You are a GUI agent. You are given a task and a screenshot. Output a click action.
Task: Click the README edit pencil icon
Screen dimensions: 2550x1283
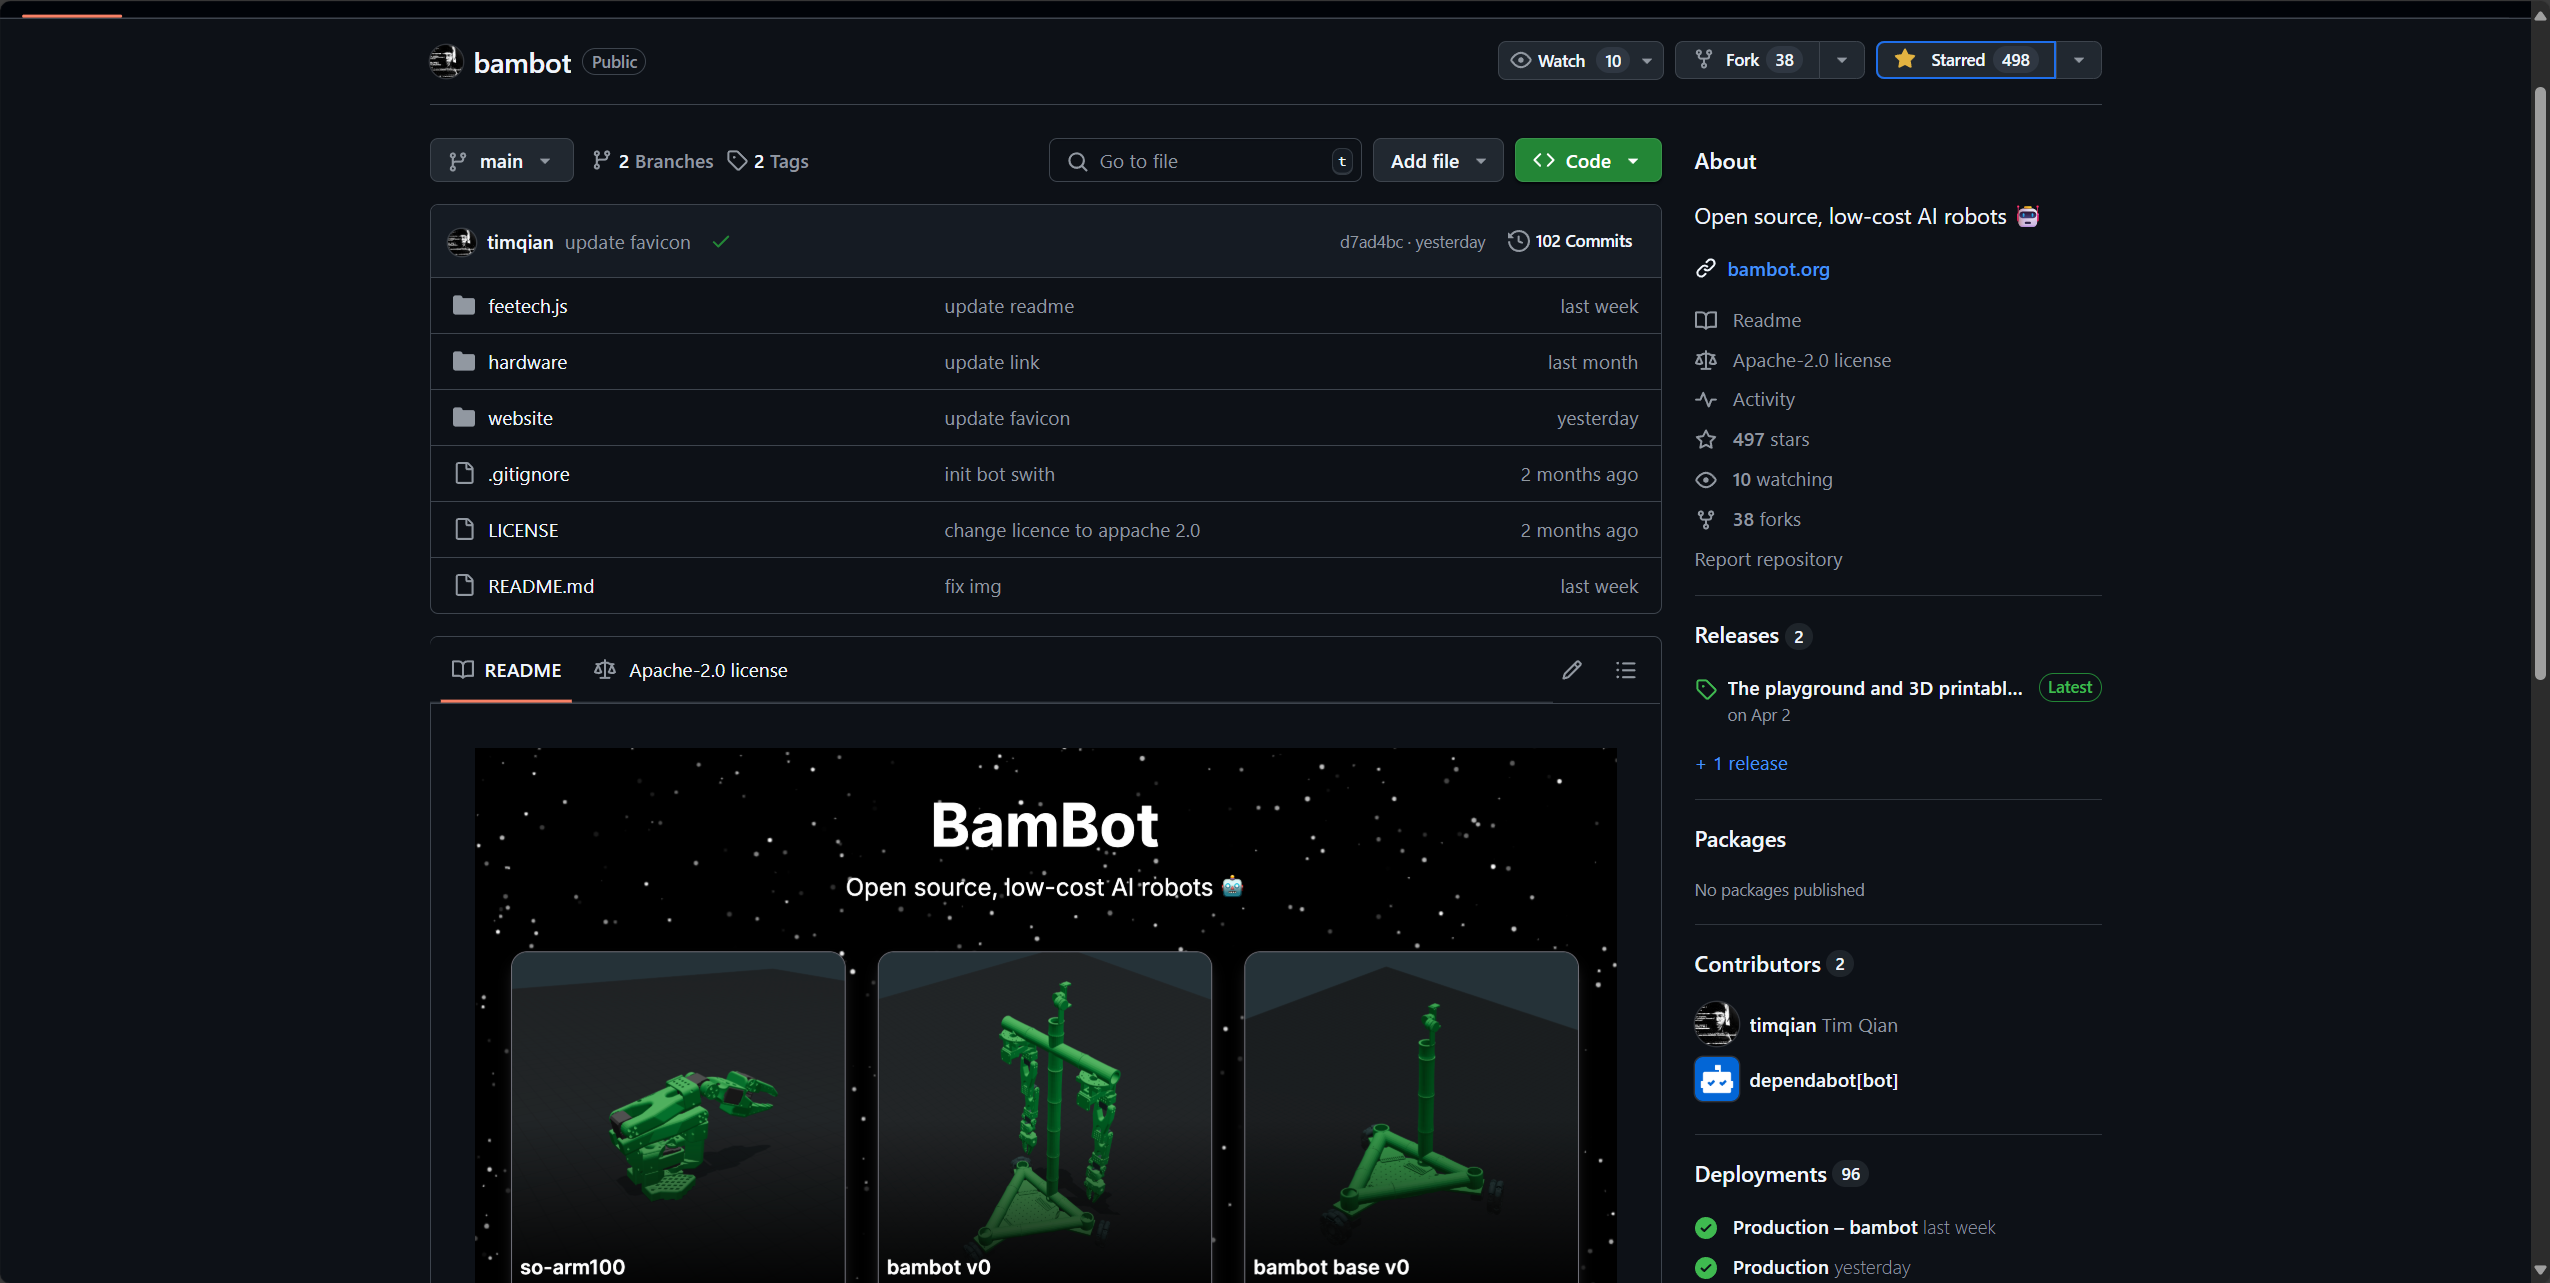(x=1572, y=670)
